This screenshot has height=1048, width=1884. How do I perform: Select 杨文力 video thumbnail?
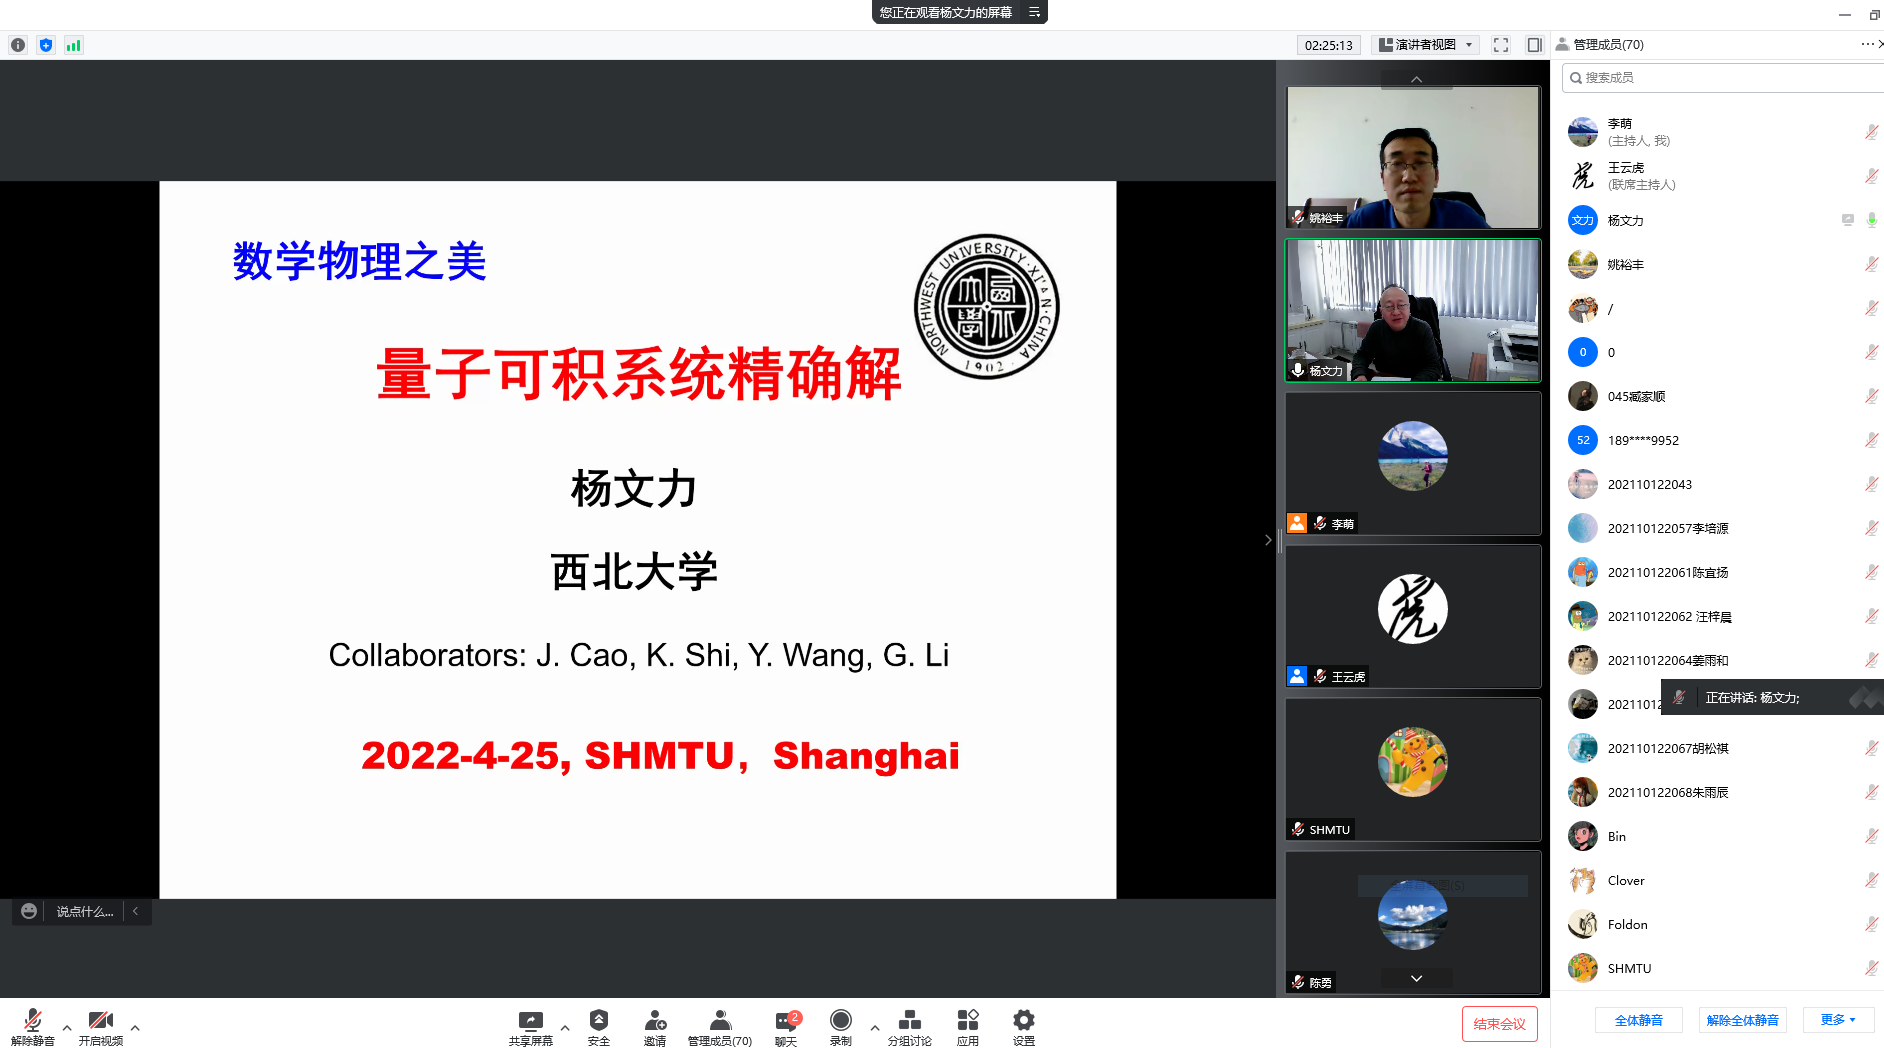tap(1412, 310)
